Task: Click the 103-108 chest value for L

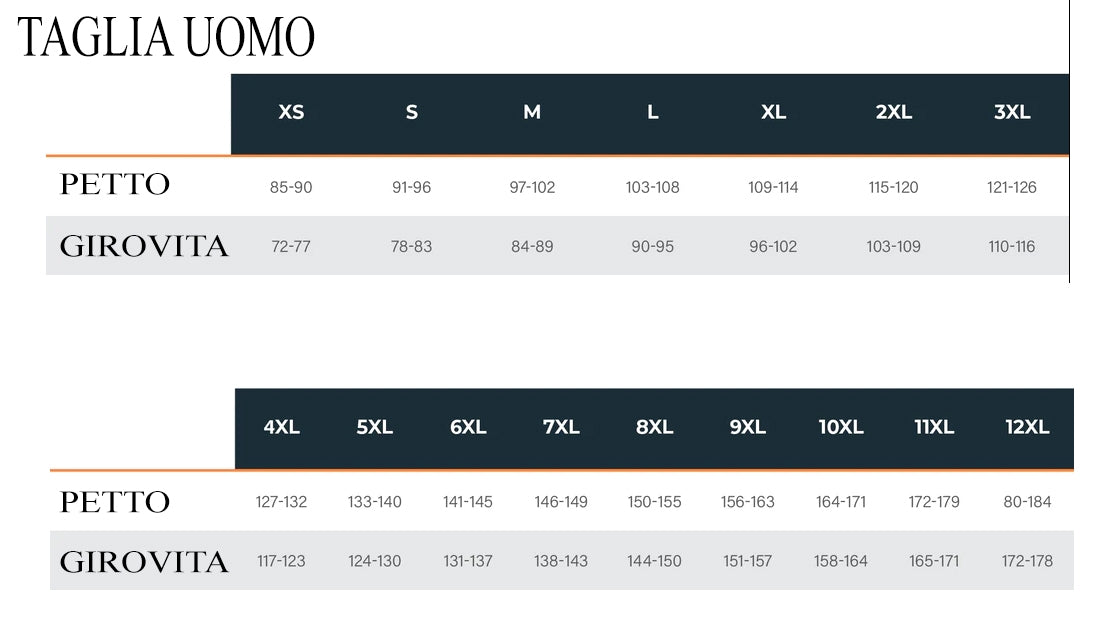Action: [x=652, y=187]
